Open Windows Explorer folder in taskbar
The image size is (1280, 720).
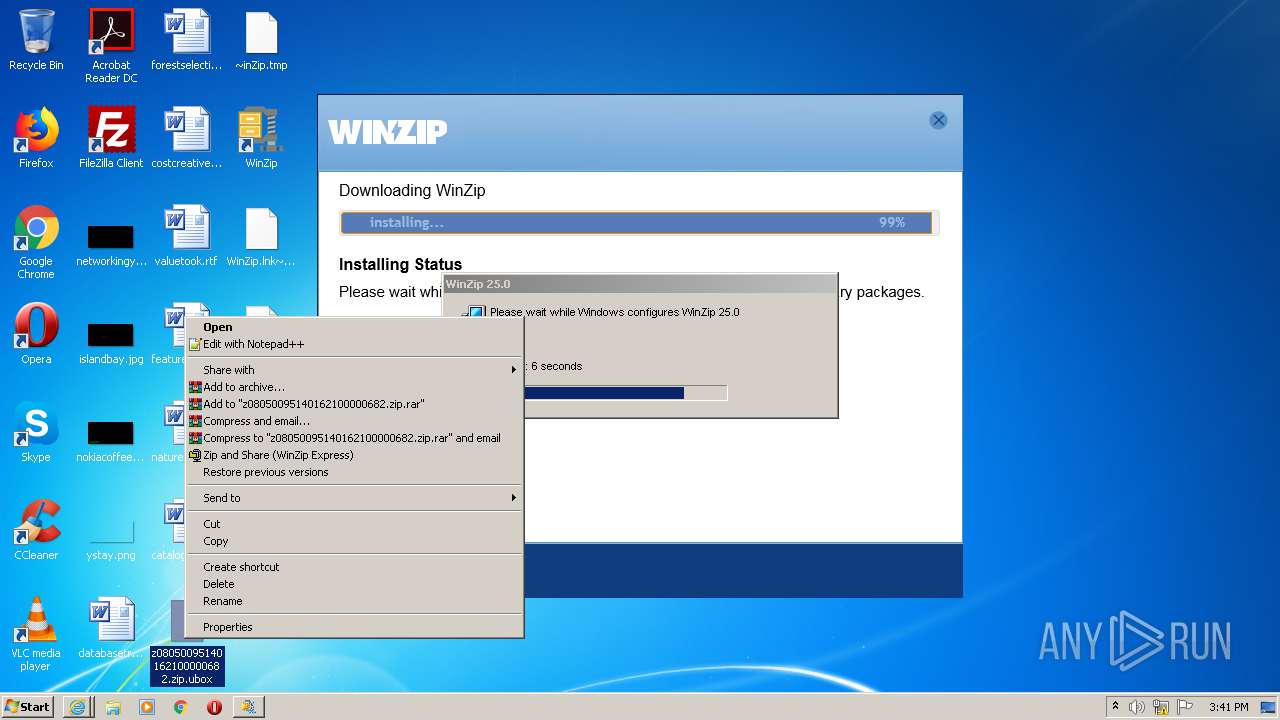113,707
